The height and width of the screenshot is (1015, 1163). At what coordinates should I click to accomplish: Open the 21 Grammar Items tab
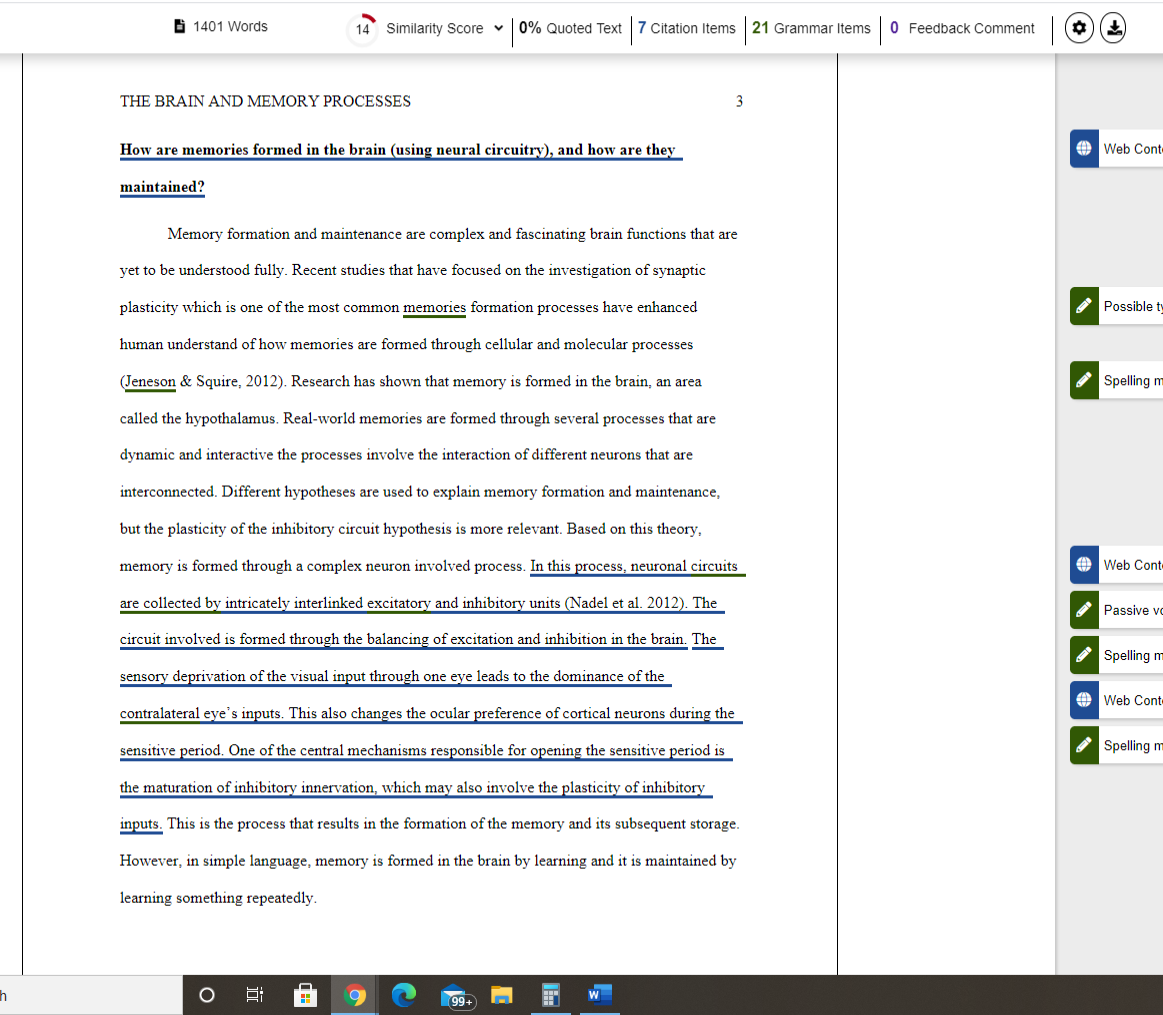click(x=811, y=28)
